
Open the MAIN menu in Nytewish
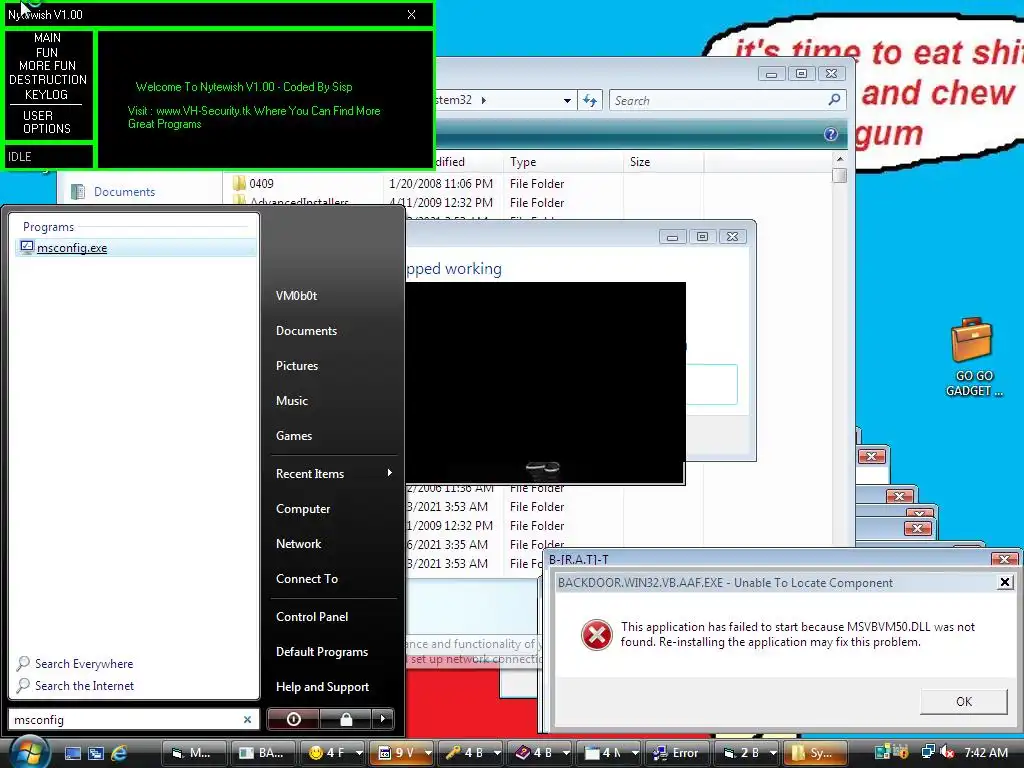[47, 38]
